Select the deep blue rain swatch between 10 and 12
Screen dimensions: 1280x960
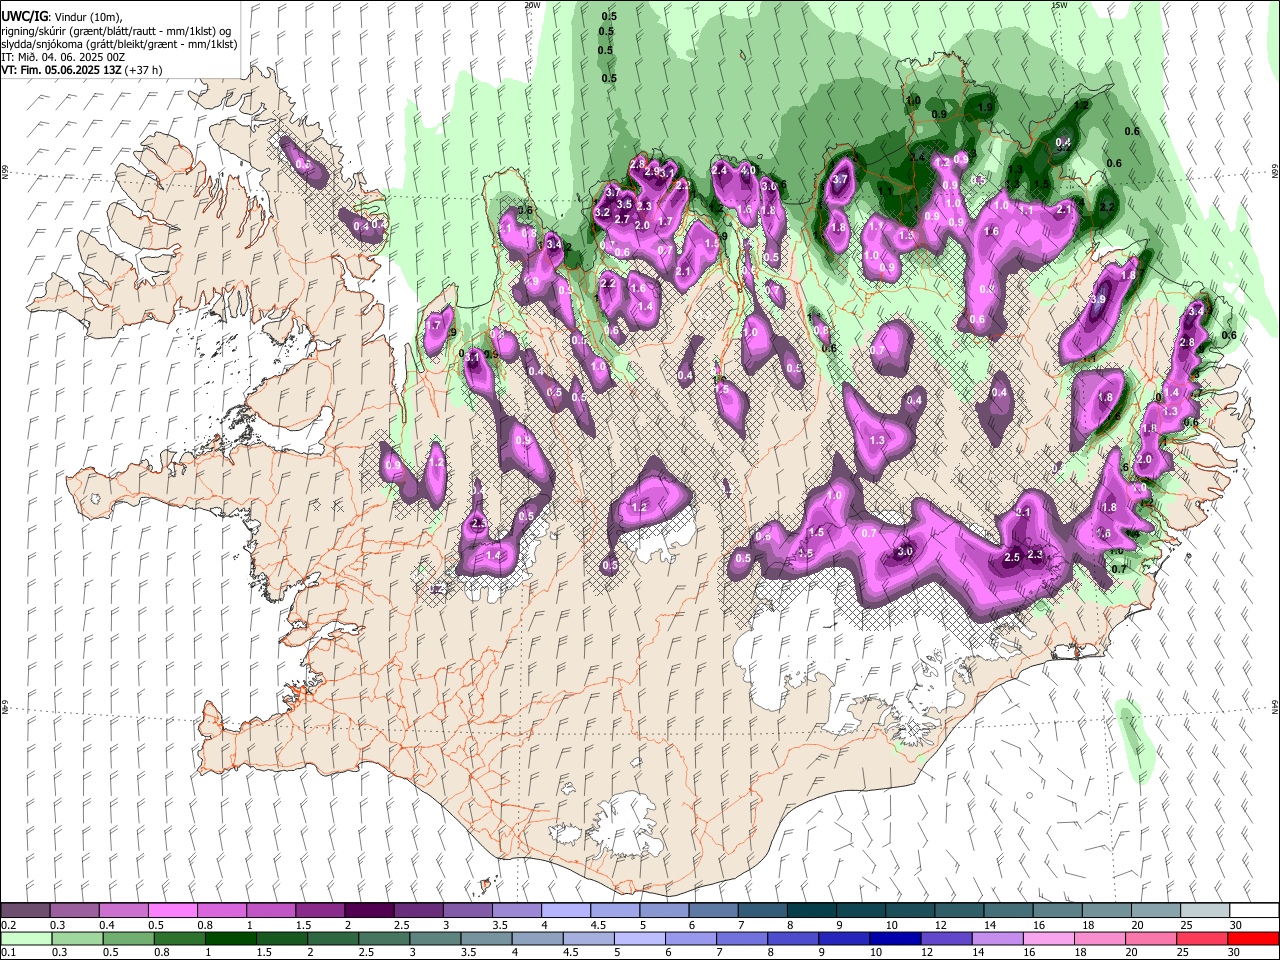[x=895, y=938]
